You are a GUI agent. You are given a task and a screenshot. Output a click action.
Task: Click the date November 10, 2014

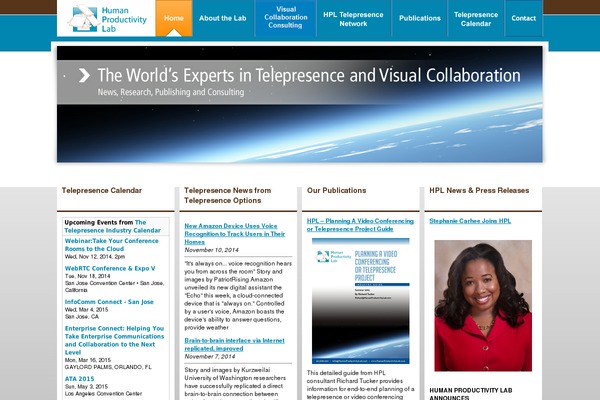(x=212, y=250)
